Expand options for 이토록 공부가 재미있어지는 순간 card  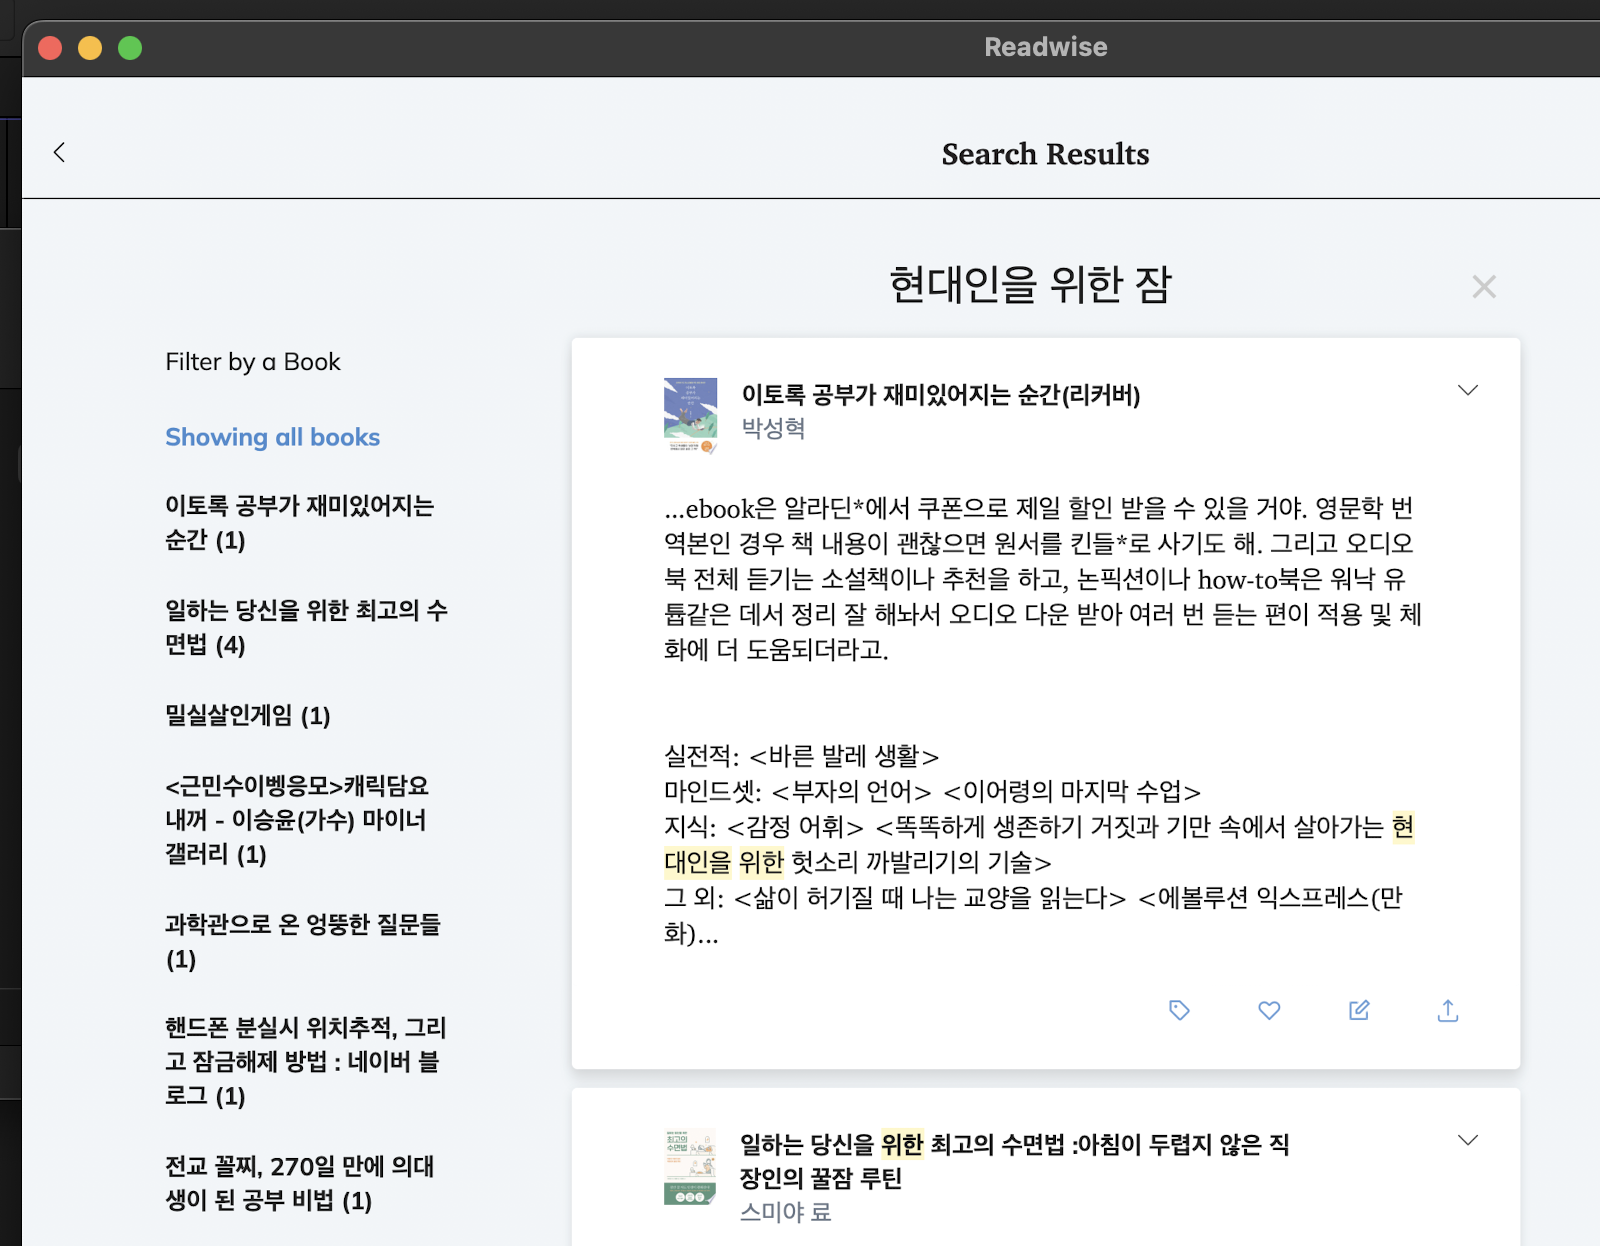click(1467, 390)
